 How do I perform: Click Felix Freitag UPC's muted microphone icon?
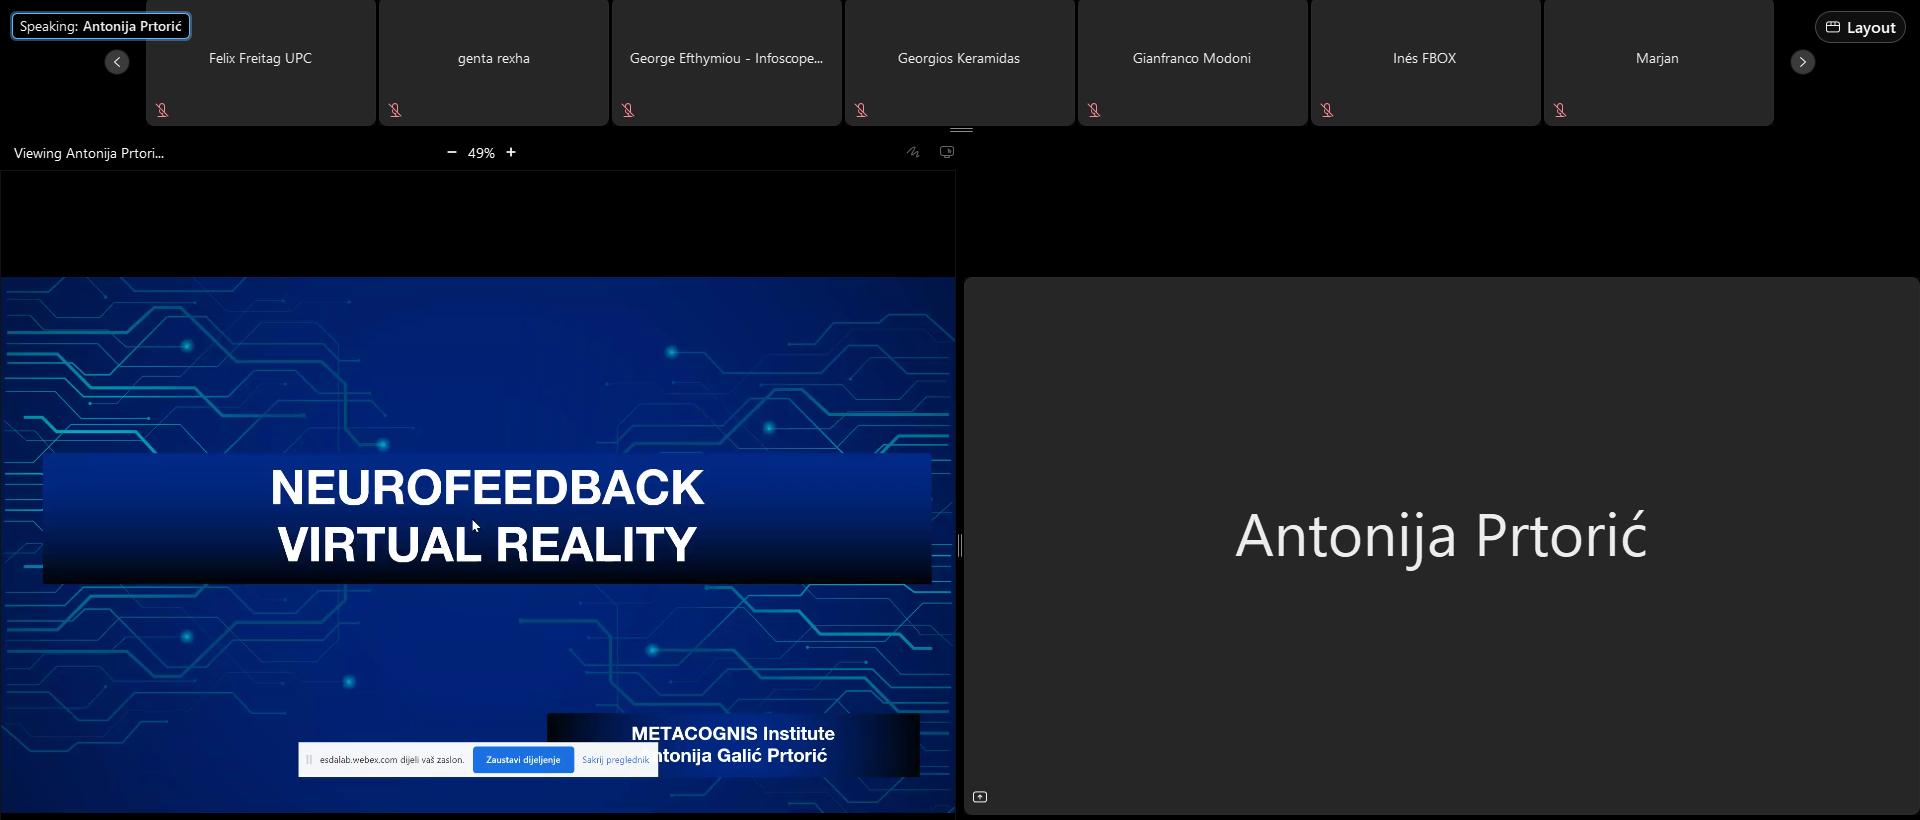pos(162,110)
